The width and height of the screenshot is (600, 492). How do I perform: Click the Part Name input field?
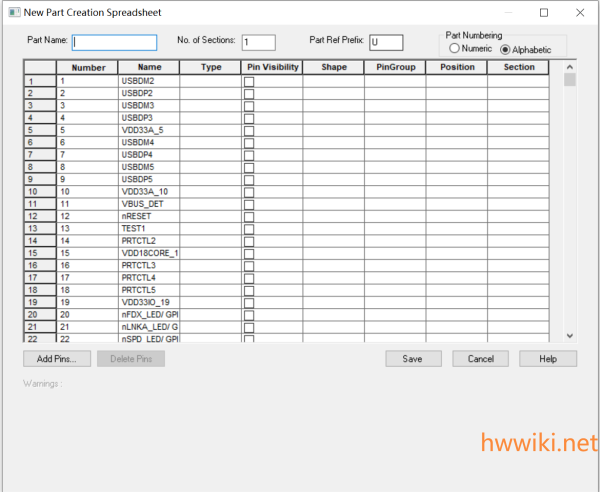point(115,43)
